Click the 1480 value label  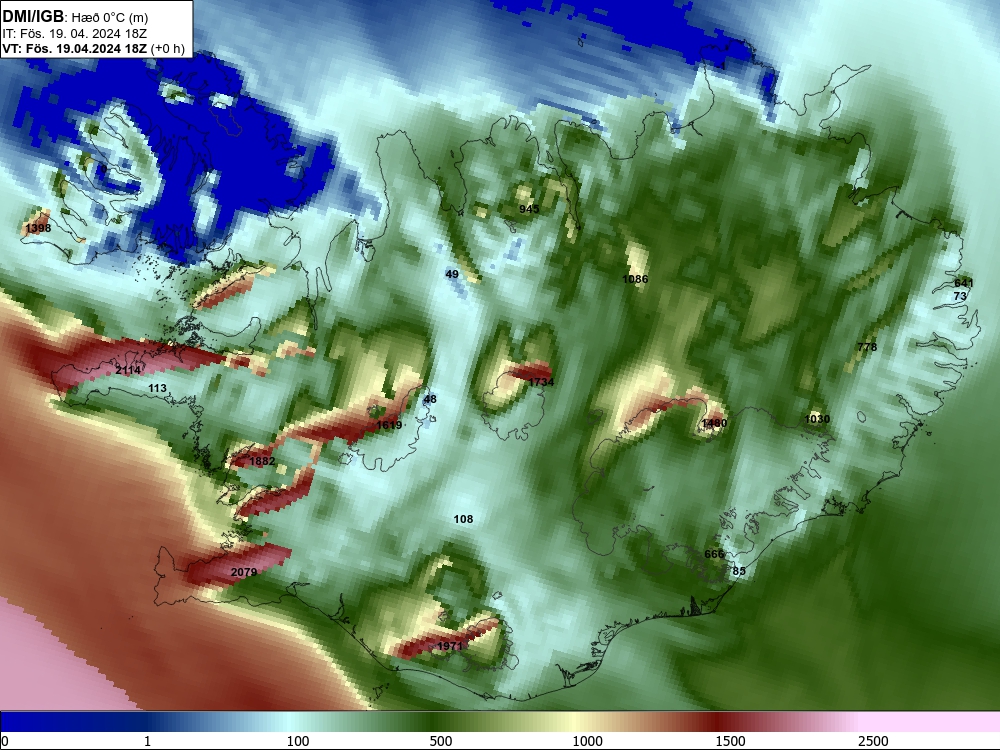click(x=714, y=423)
